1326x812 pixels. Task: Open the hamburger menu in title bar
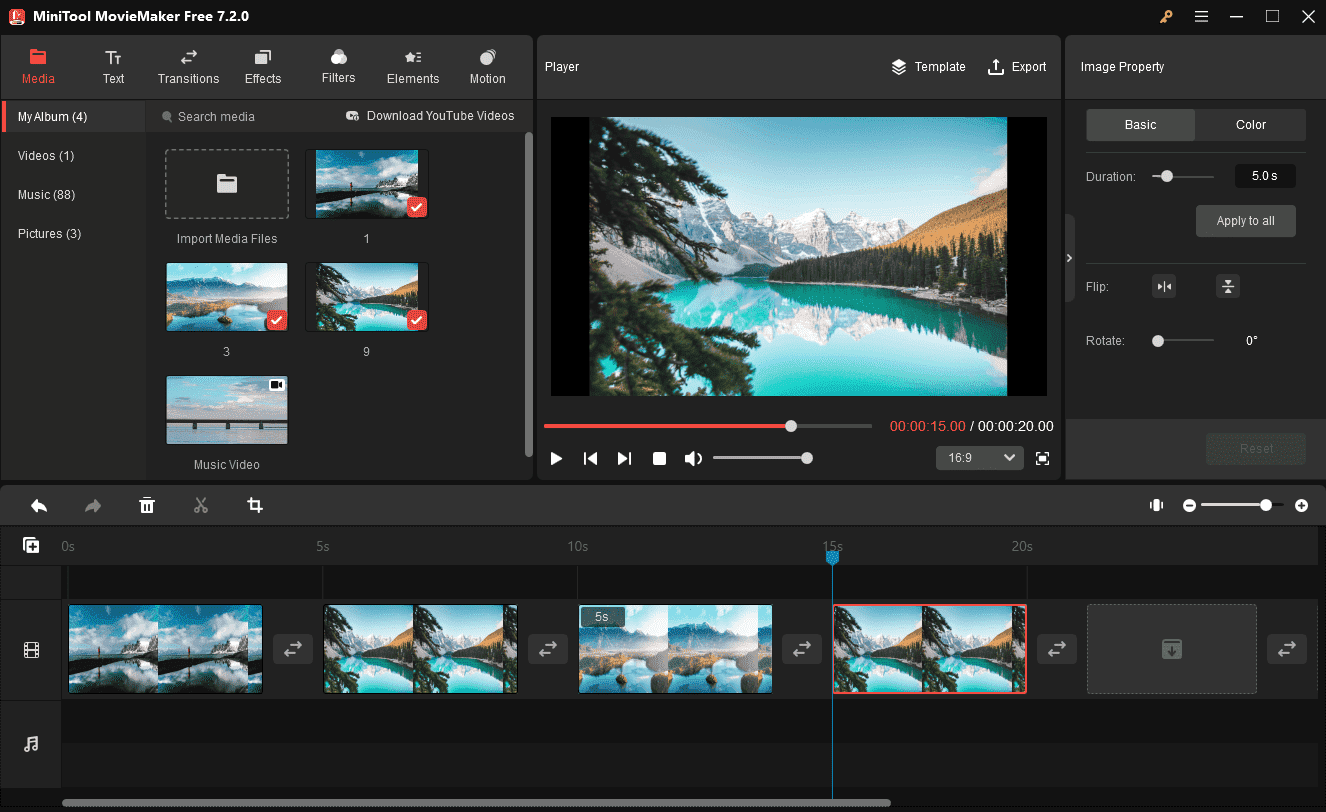click(x=1201, y=16)
